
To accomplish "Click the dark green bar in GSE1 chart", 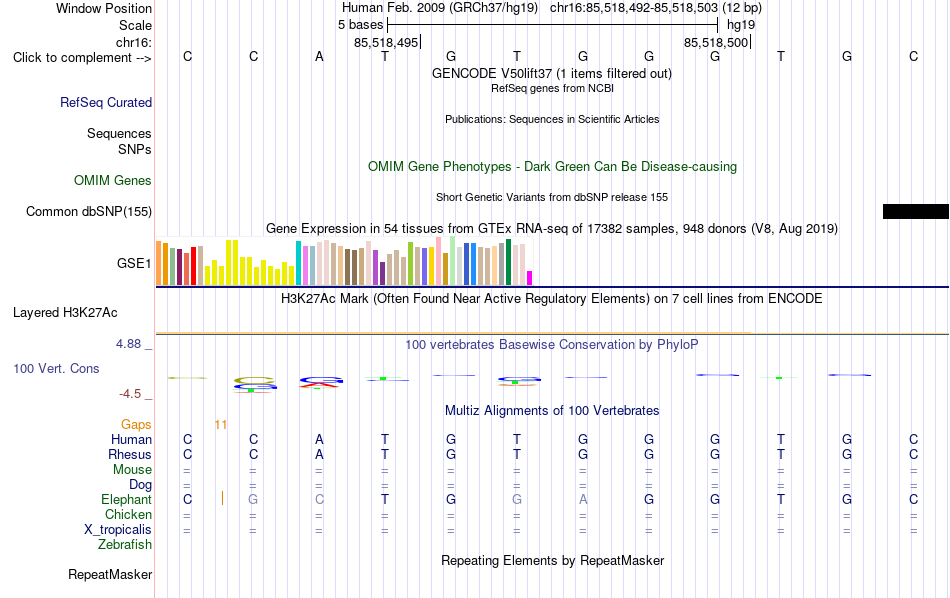I will [x=508, y=262].
